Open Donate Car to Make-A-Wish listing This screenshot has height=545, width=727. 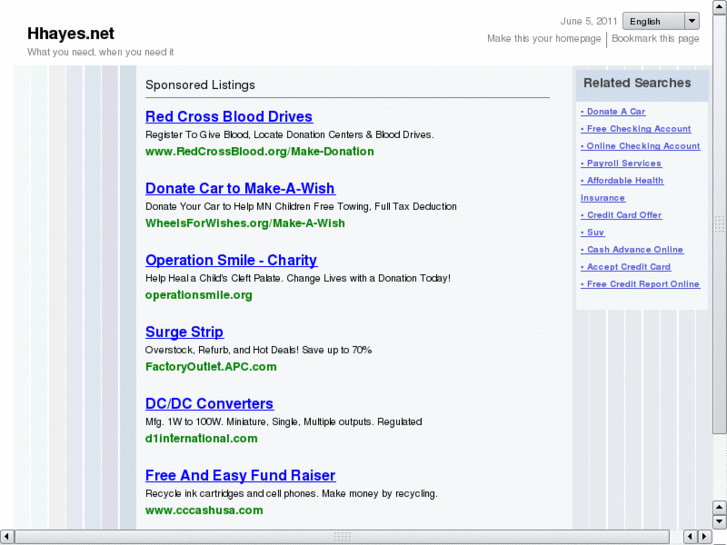tap(240, 188)
